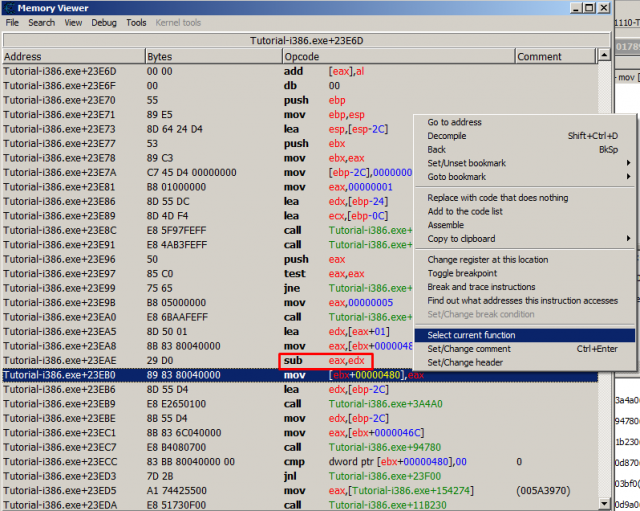Choose Toggle breakpoint from context menu
Viewport: 640px width, 511px height.
462,273
